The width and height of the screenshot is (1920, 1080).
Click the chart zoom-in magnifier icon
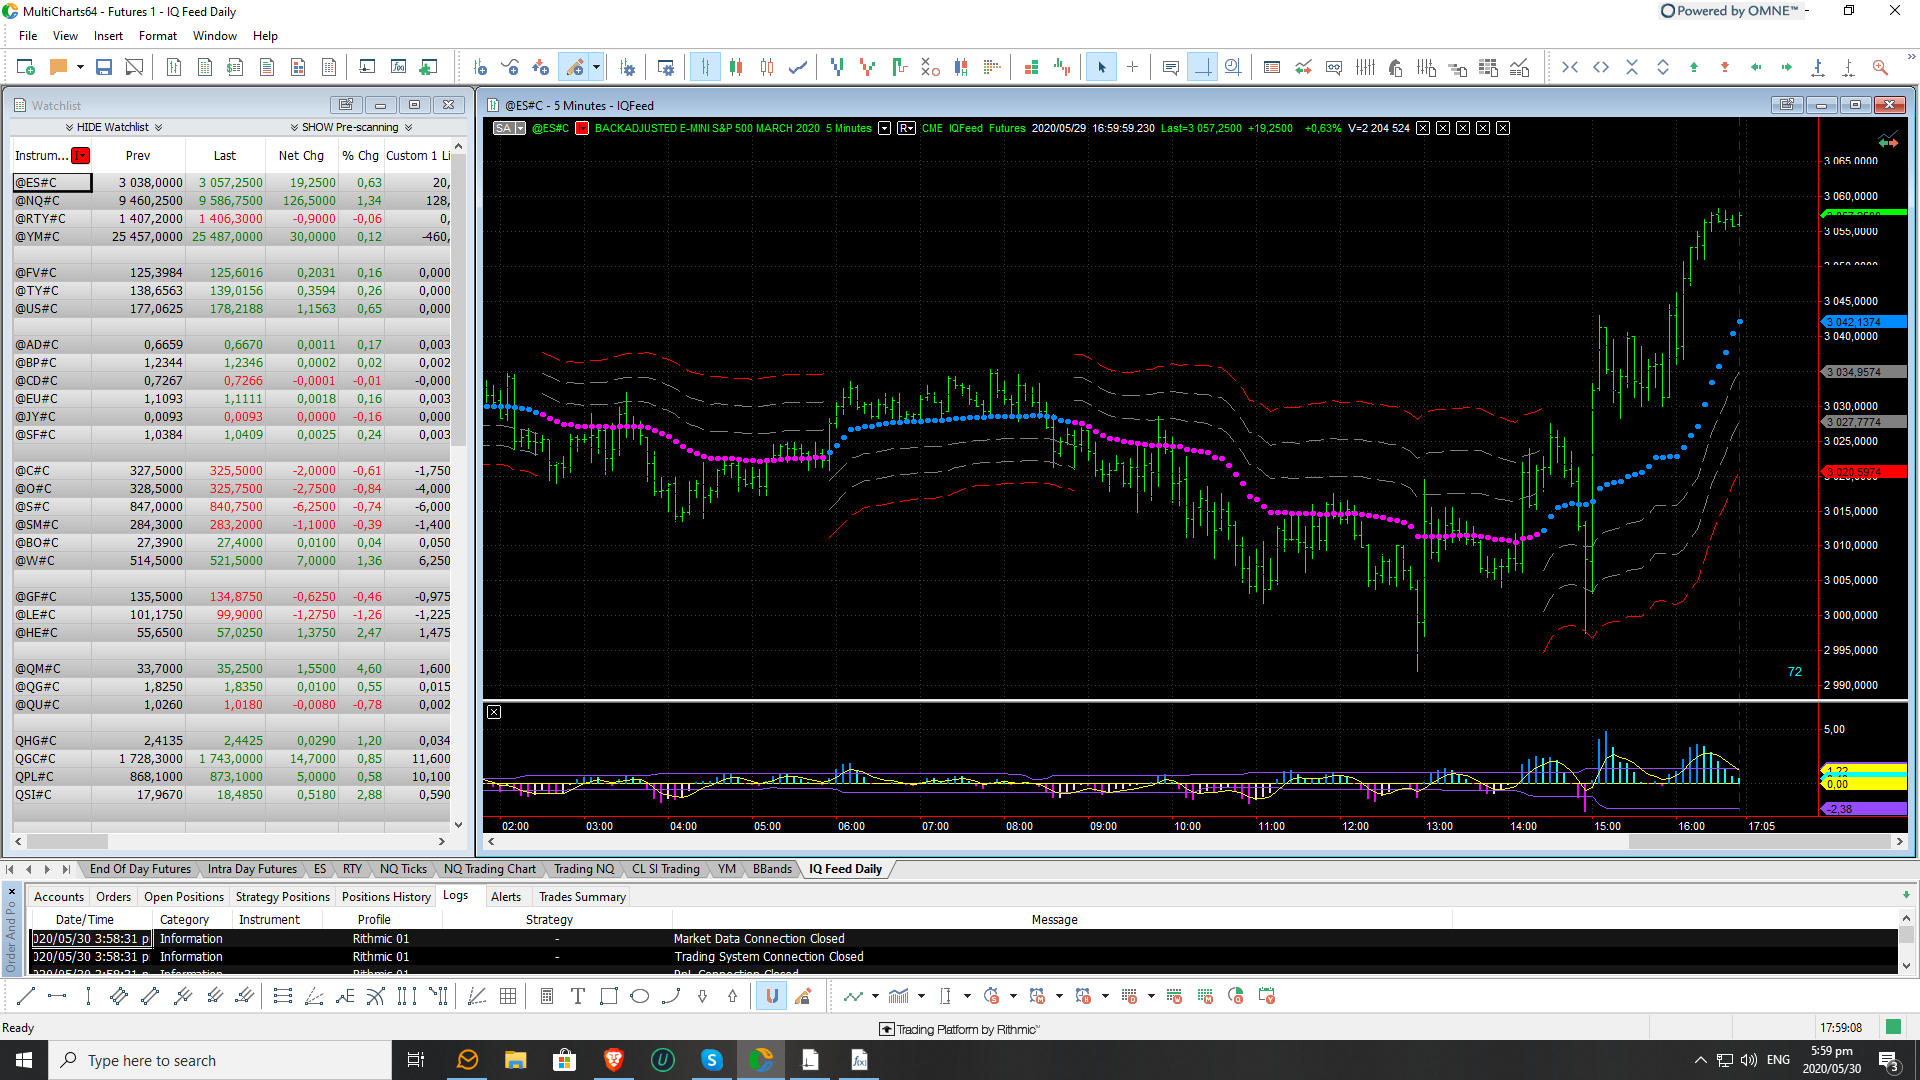[1880, 67]
